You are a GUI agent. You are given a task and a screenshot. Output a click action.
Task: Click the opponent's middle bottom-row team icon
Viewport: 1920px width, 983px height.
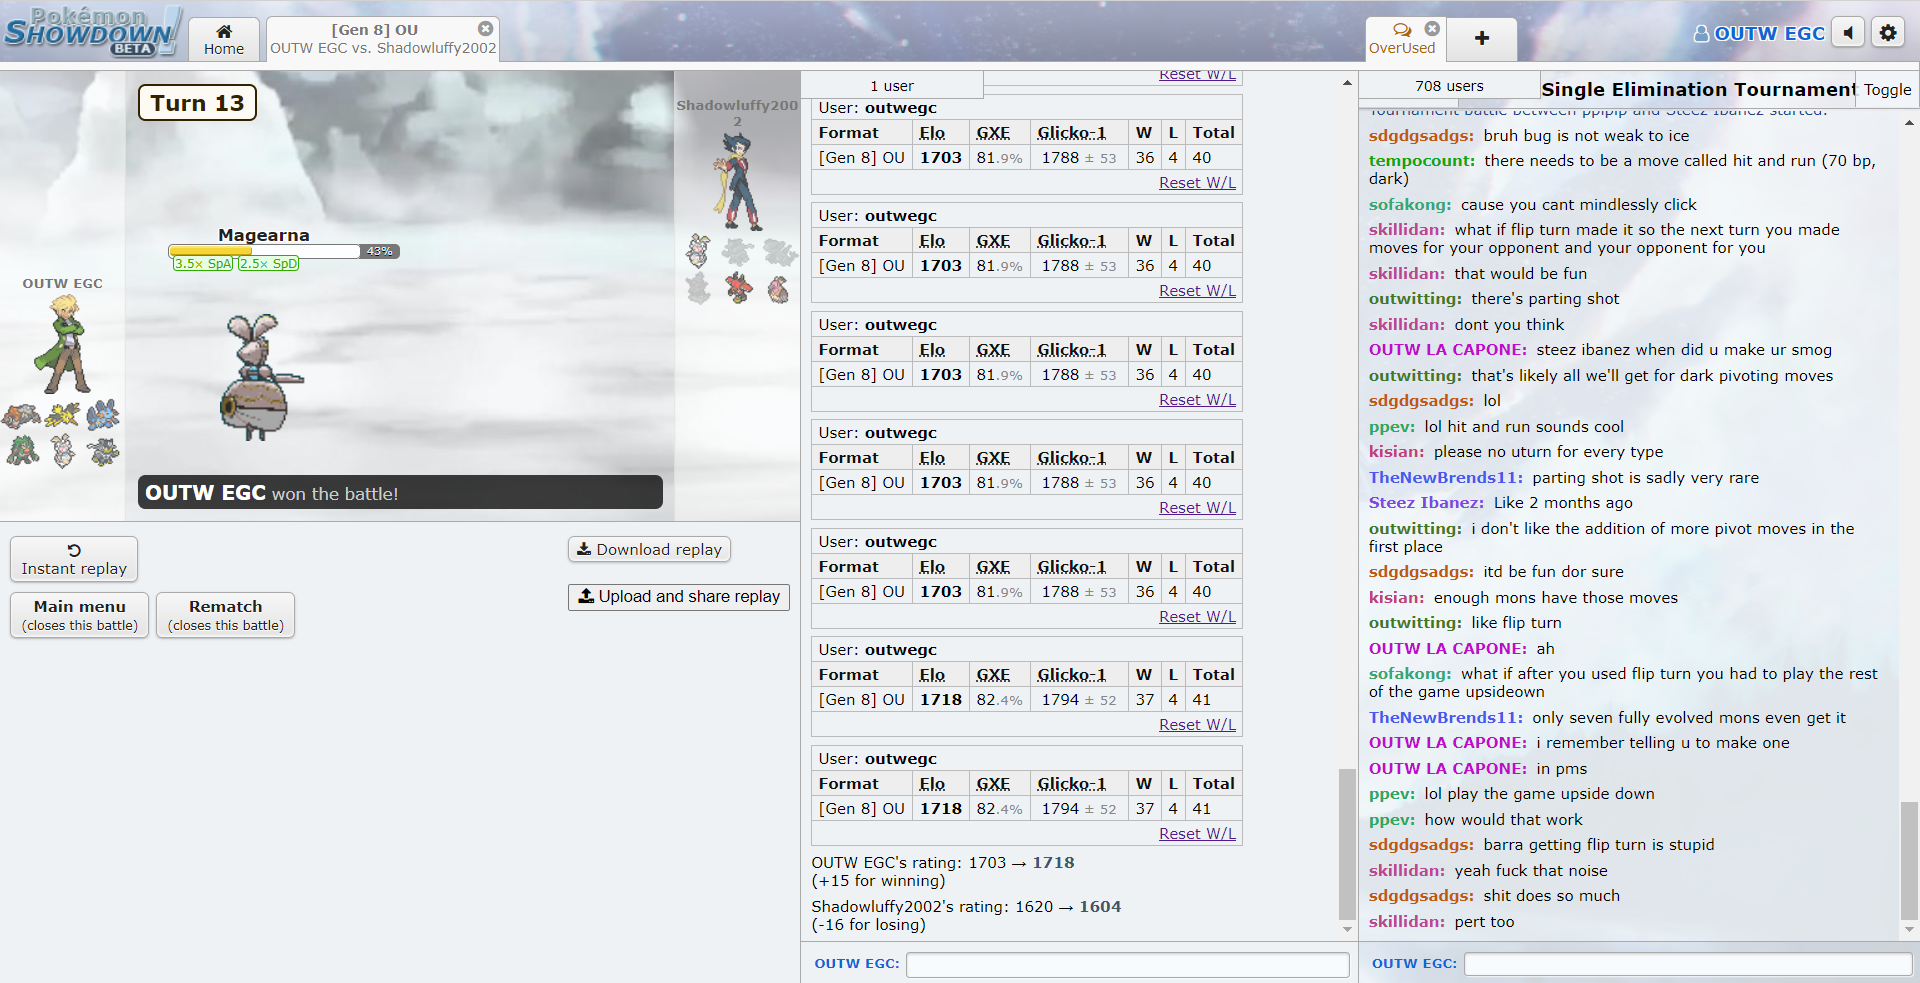tap(738, 288)
